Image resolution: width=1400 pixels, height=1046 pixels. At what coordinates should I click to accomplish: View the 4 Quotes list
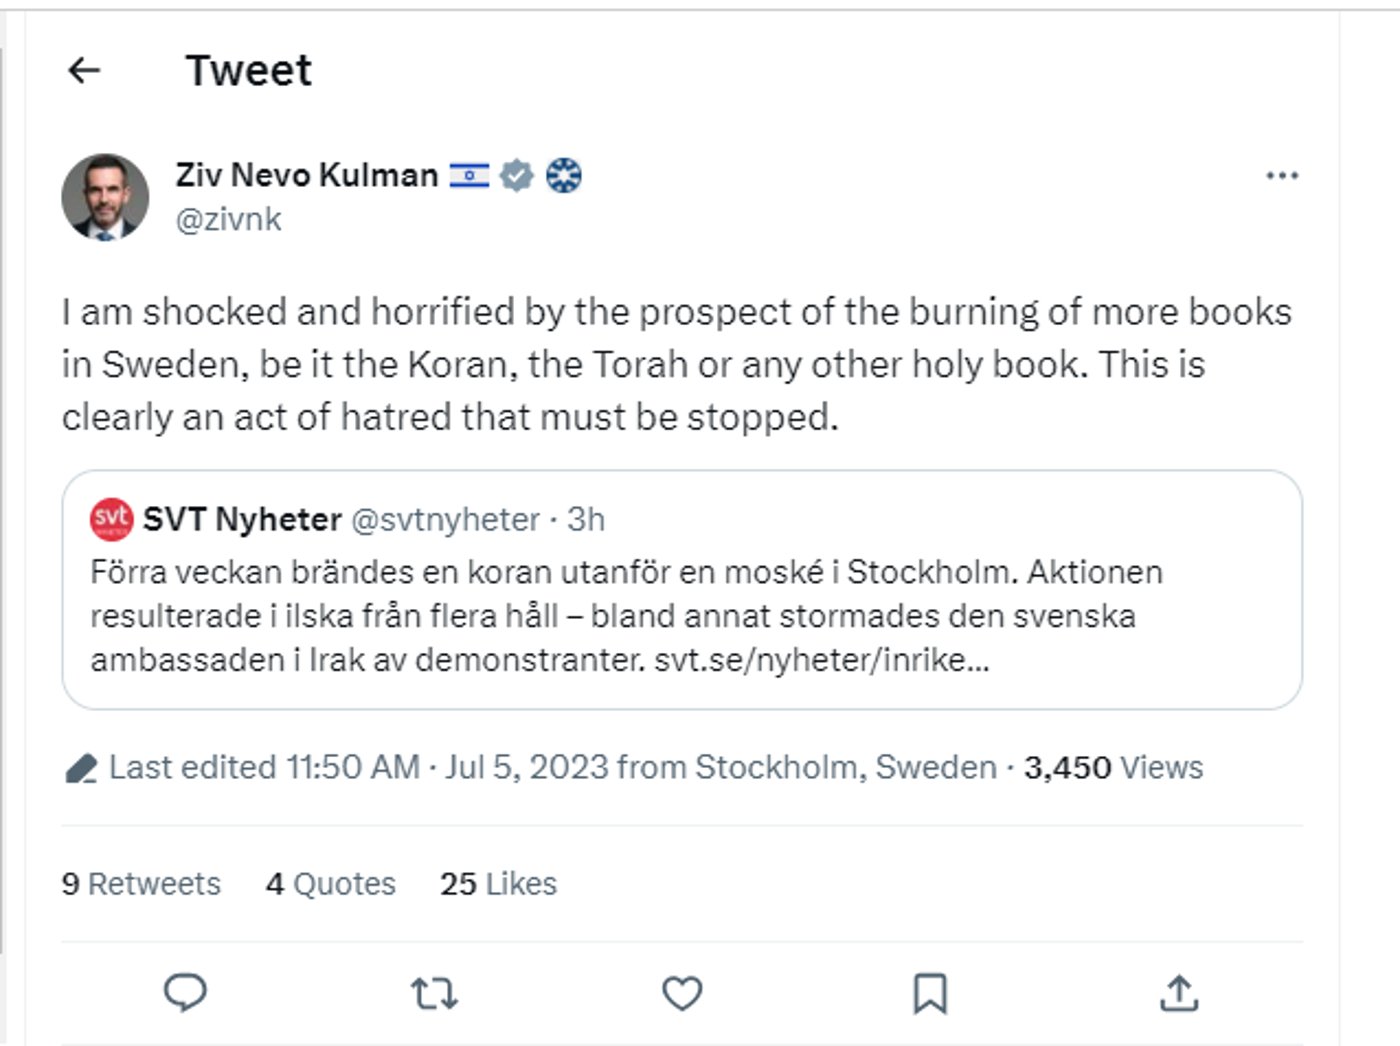pos(331,884)
